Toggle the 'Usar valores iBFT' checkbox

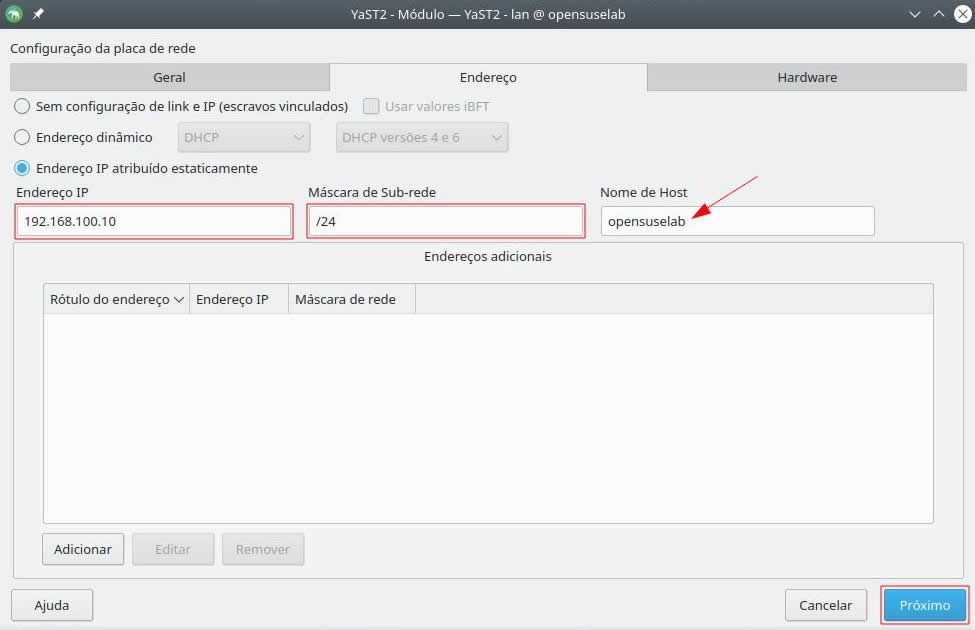click(x=371, y=106)
